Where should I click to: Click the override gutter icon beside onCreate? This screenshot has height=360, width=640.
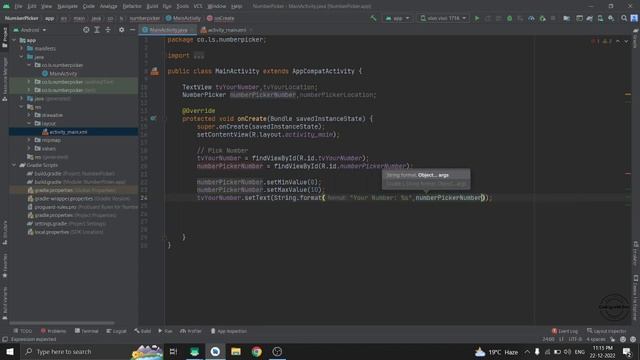(153, 118)
